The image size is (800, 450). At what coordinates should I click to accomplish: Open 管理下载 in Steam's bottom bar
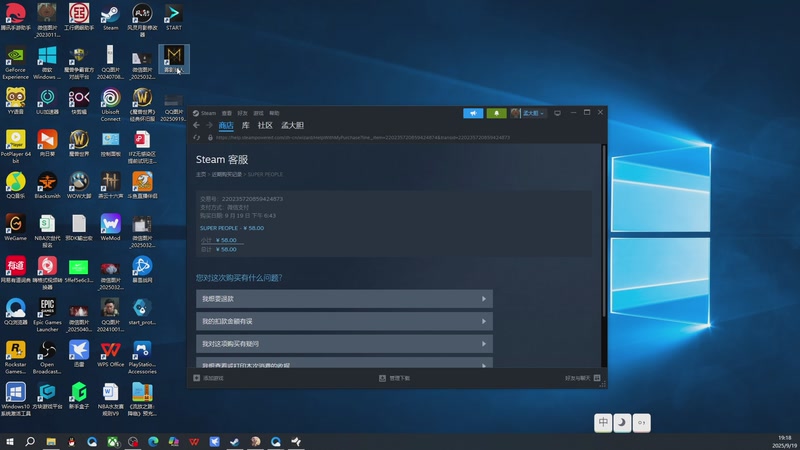click(394, 378)
